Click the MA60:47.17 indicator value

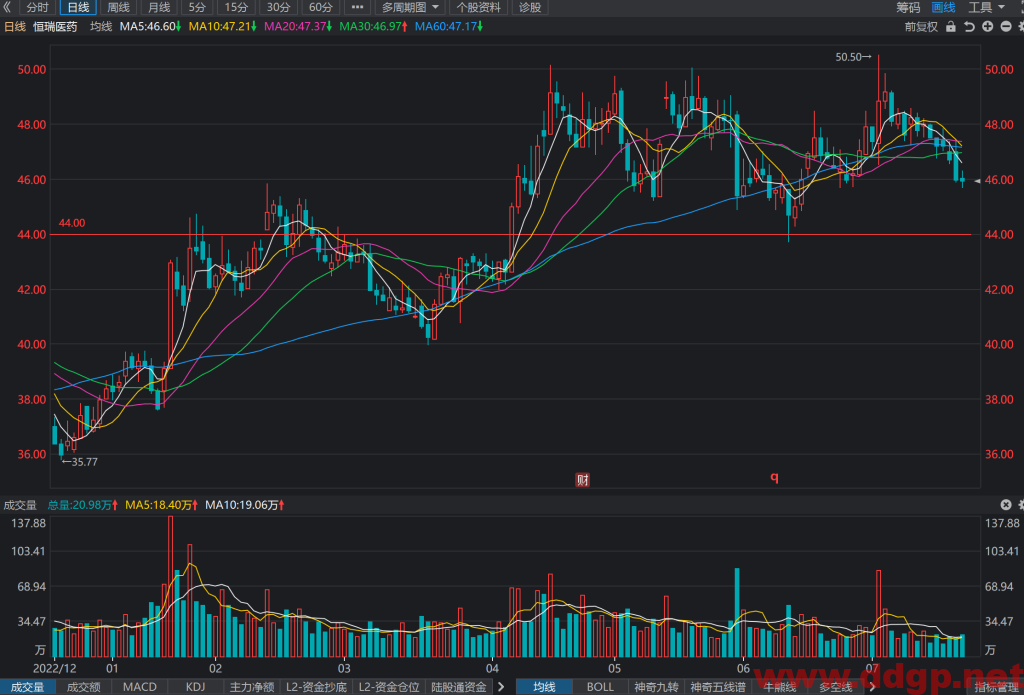tap(449, 27)
